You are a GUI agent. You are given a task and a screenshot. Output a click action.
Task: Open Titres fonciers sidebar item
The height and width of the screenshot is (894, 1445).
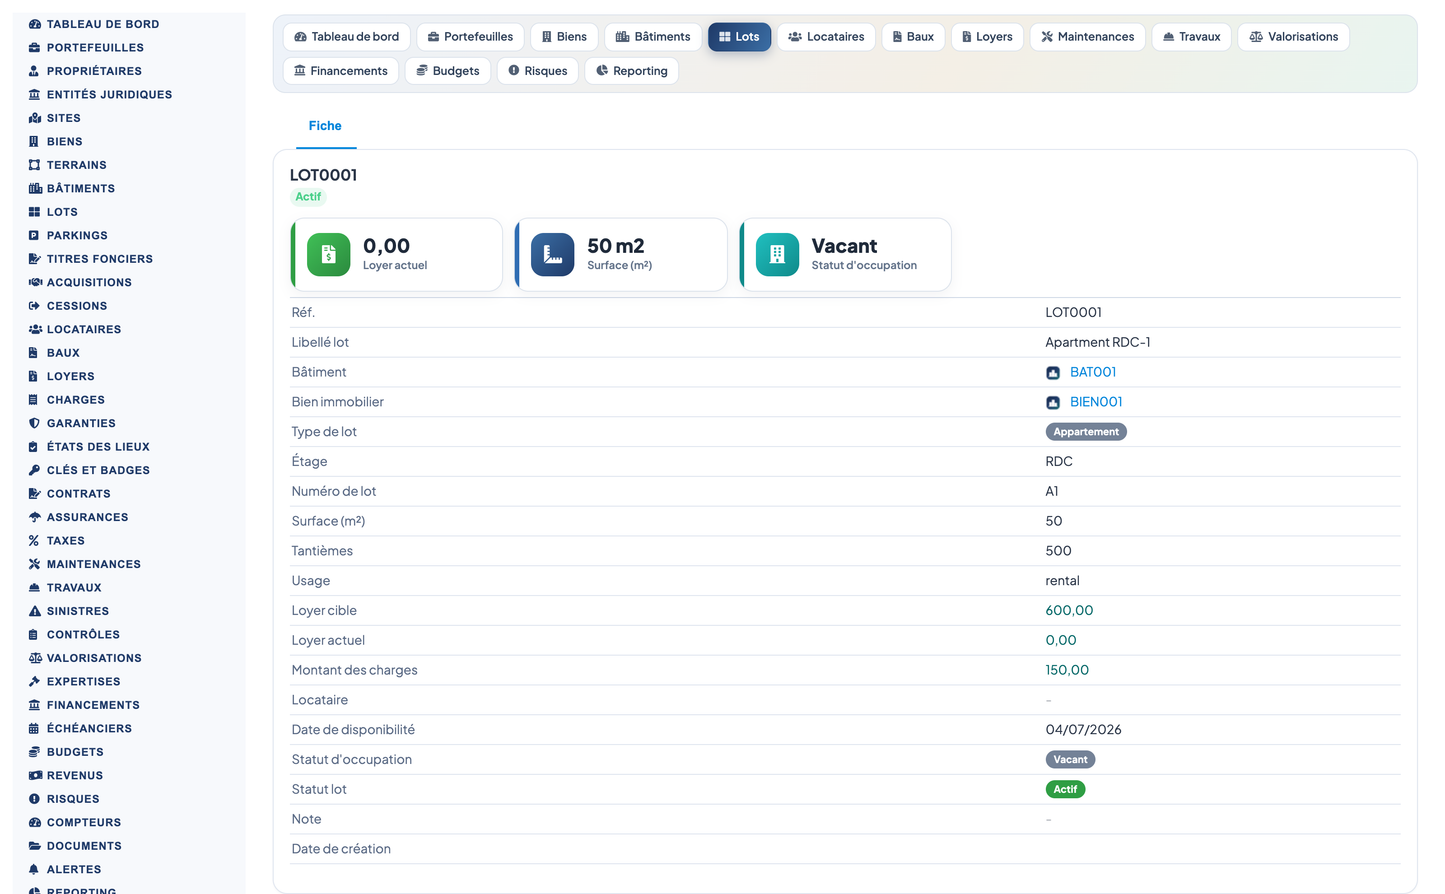[x=91, y=259]
